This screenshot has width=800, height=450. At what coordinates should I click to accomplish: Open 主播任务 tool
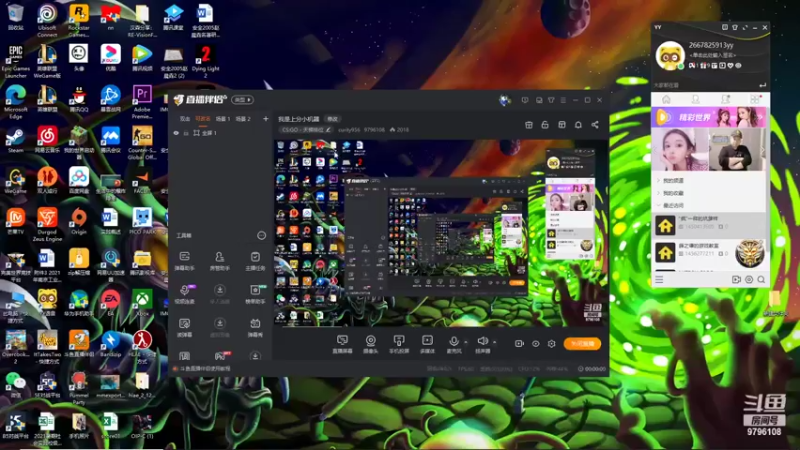pyautogui.click(x=255, y=260)
